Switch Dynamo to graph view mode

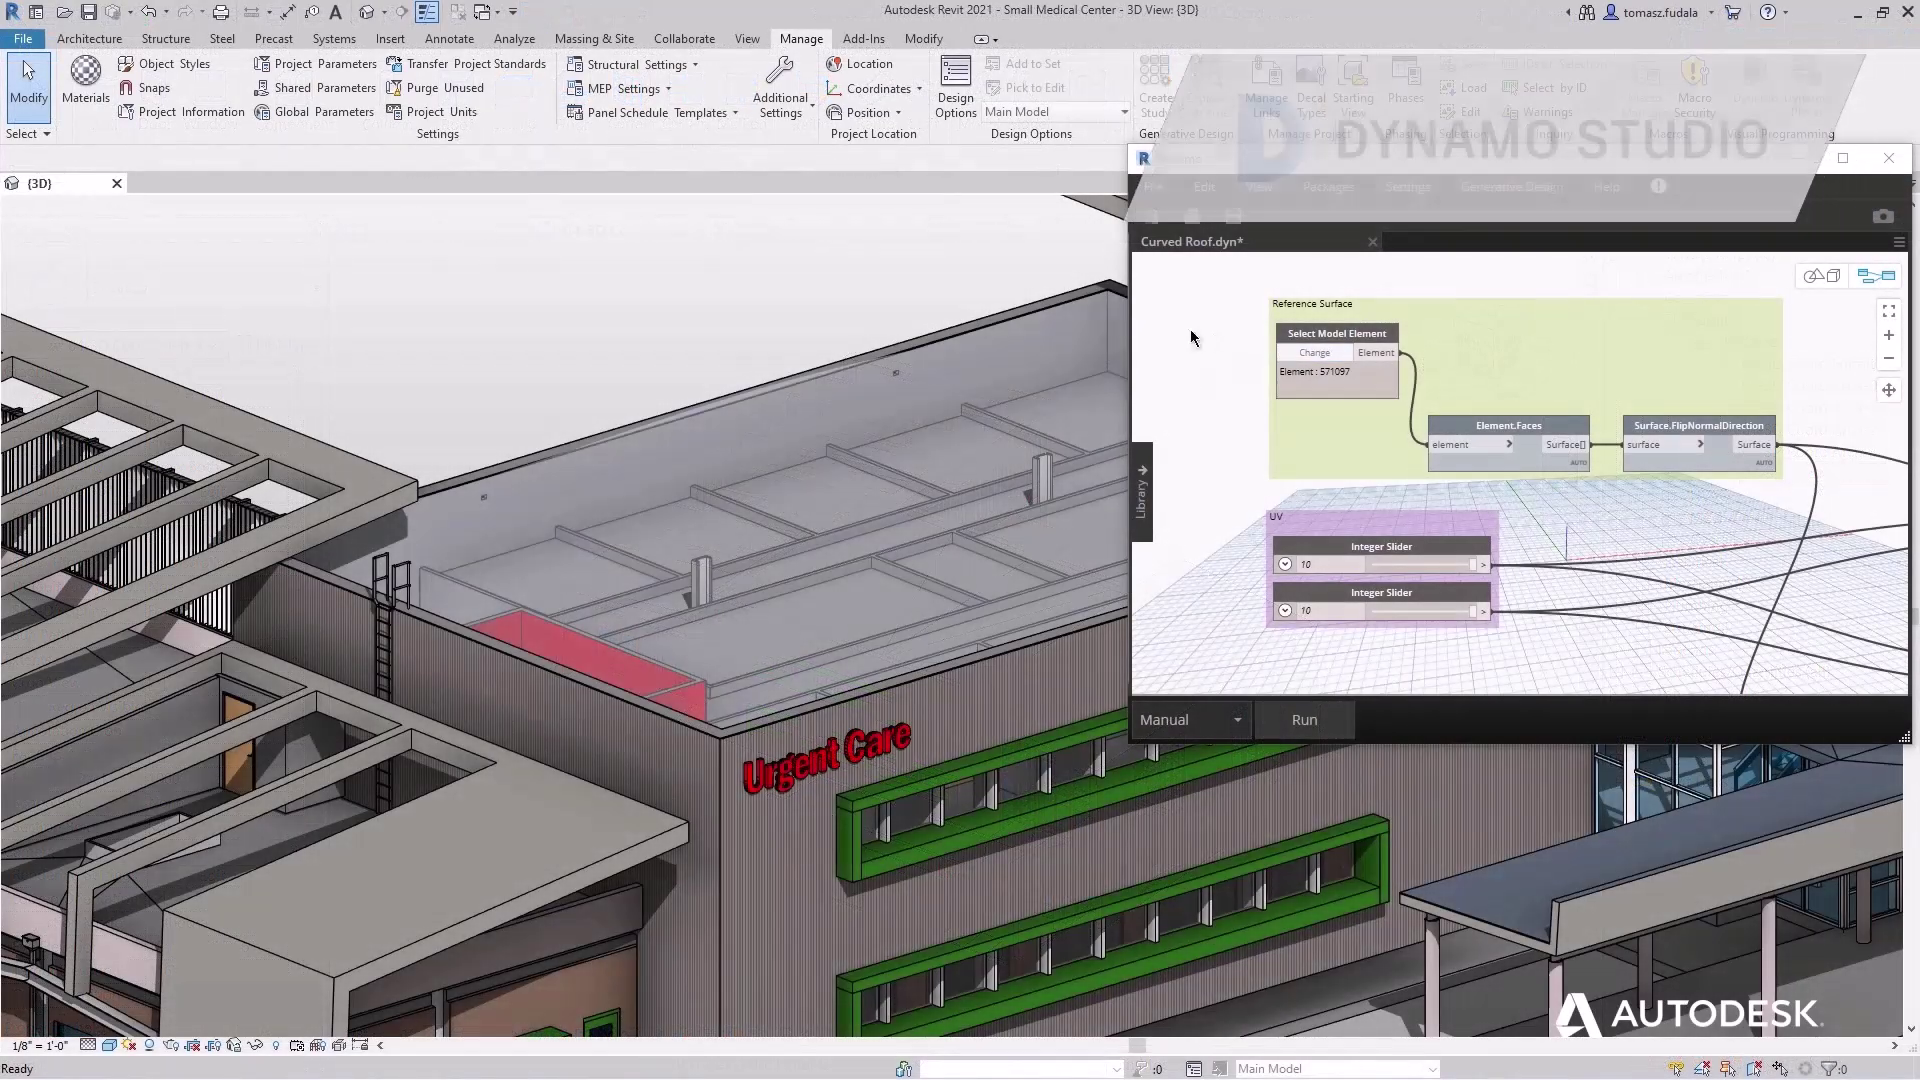point(1876,276)
